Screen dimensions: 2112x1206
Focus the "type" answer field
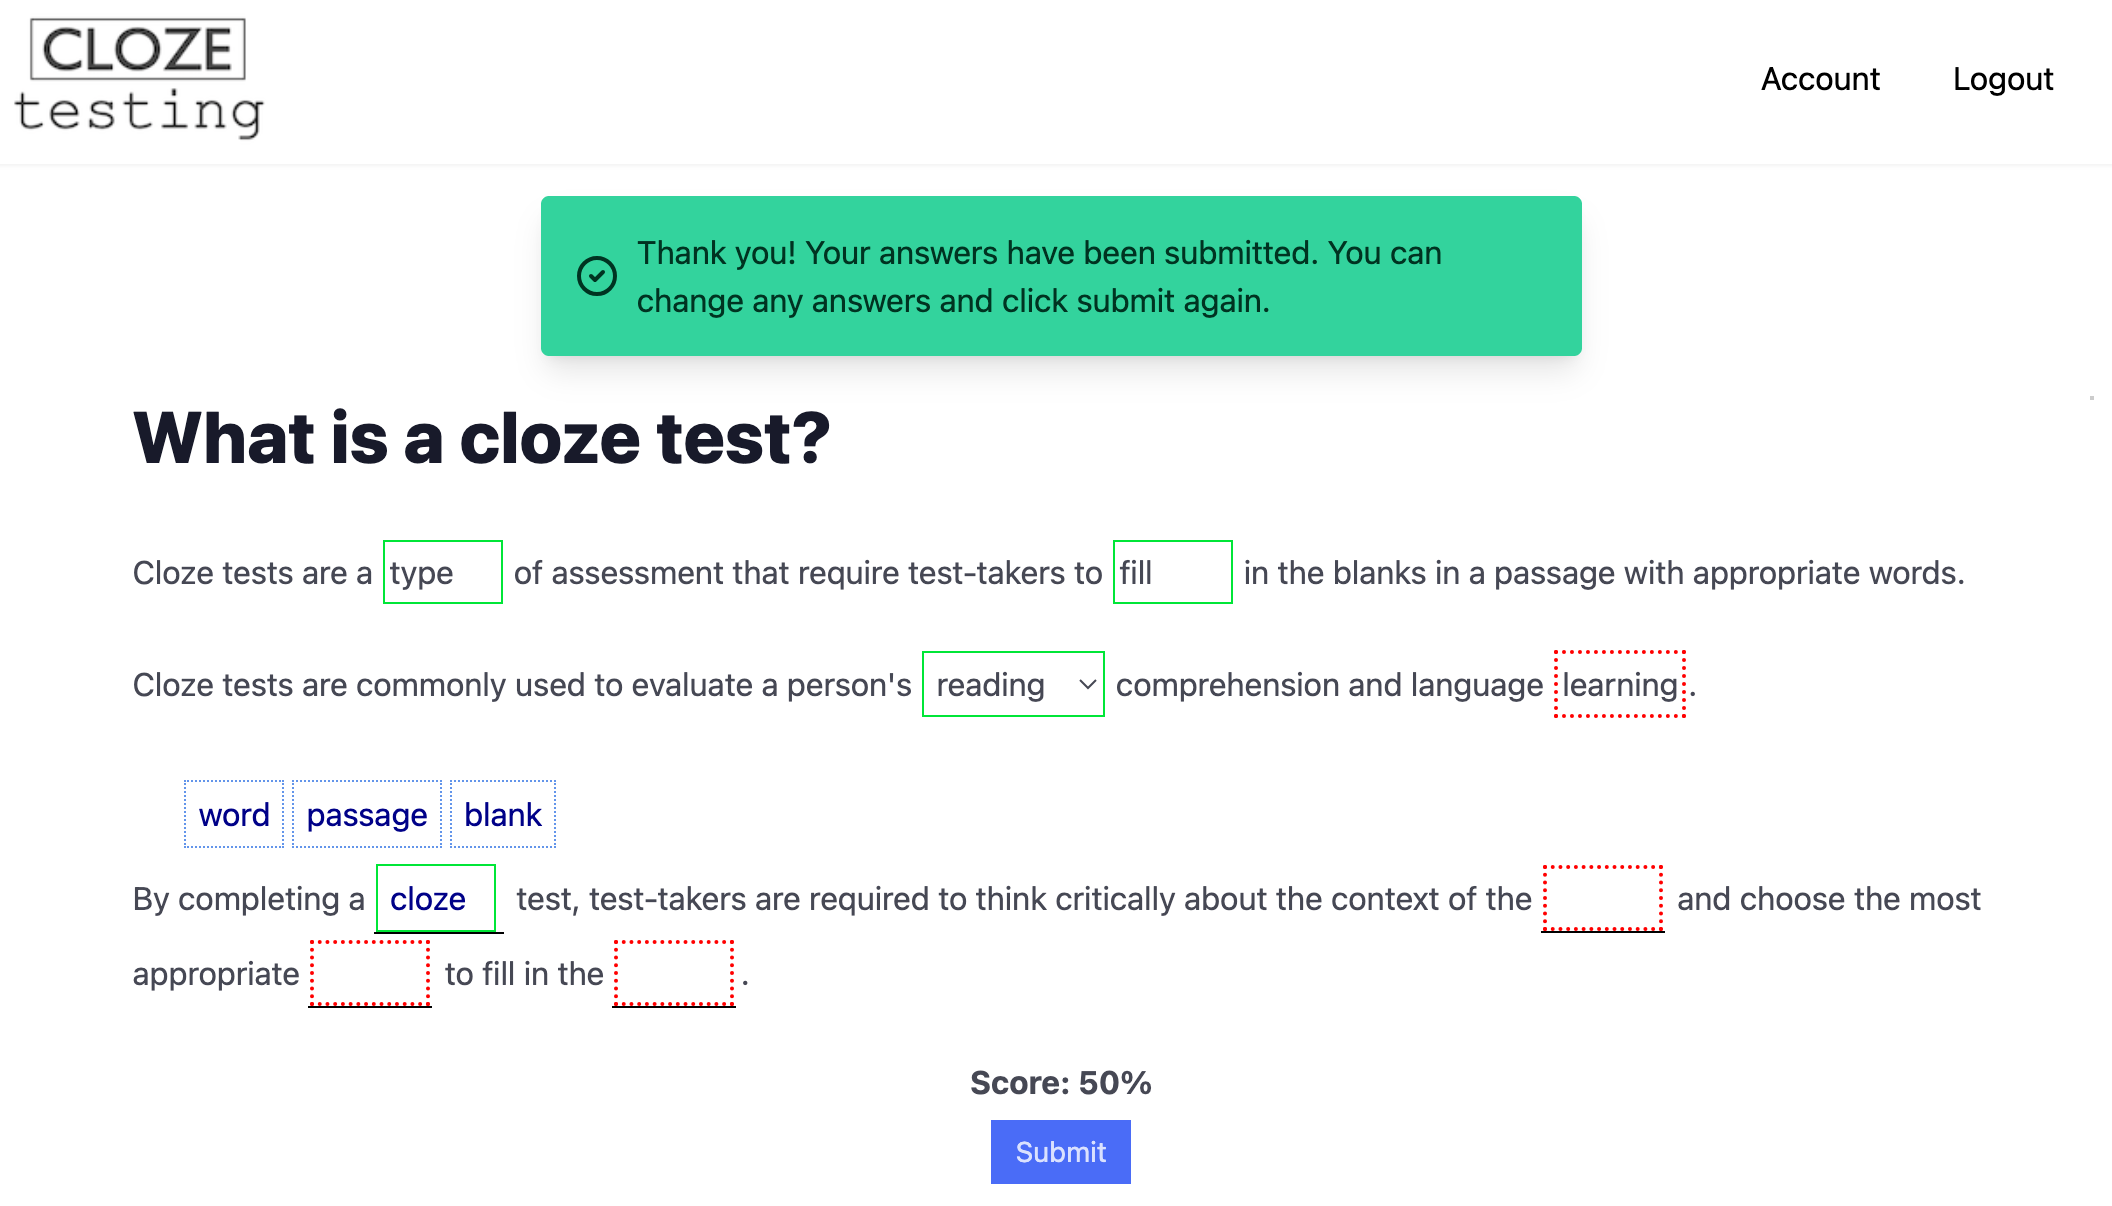442,573
